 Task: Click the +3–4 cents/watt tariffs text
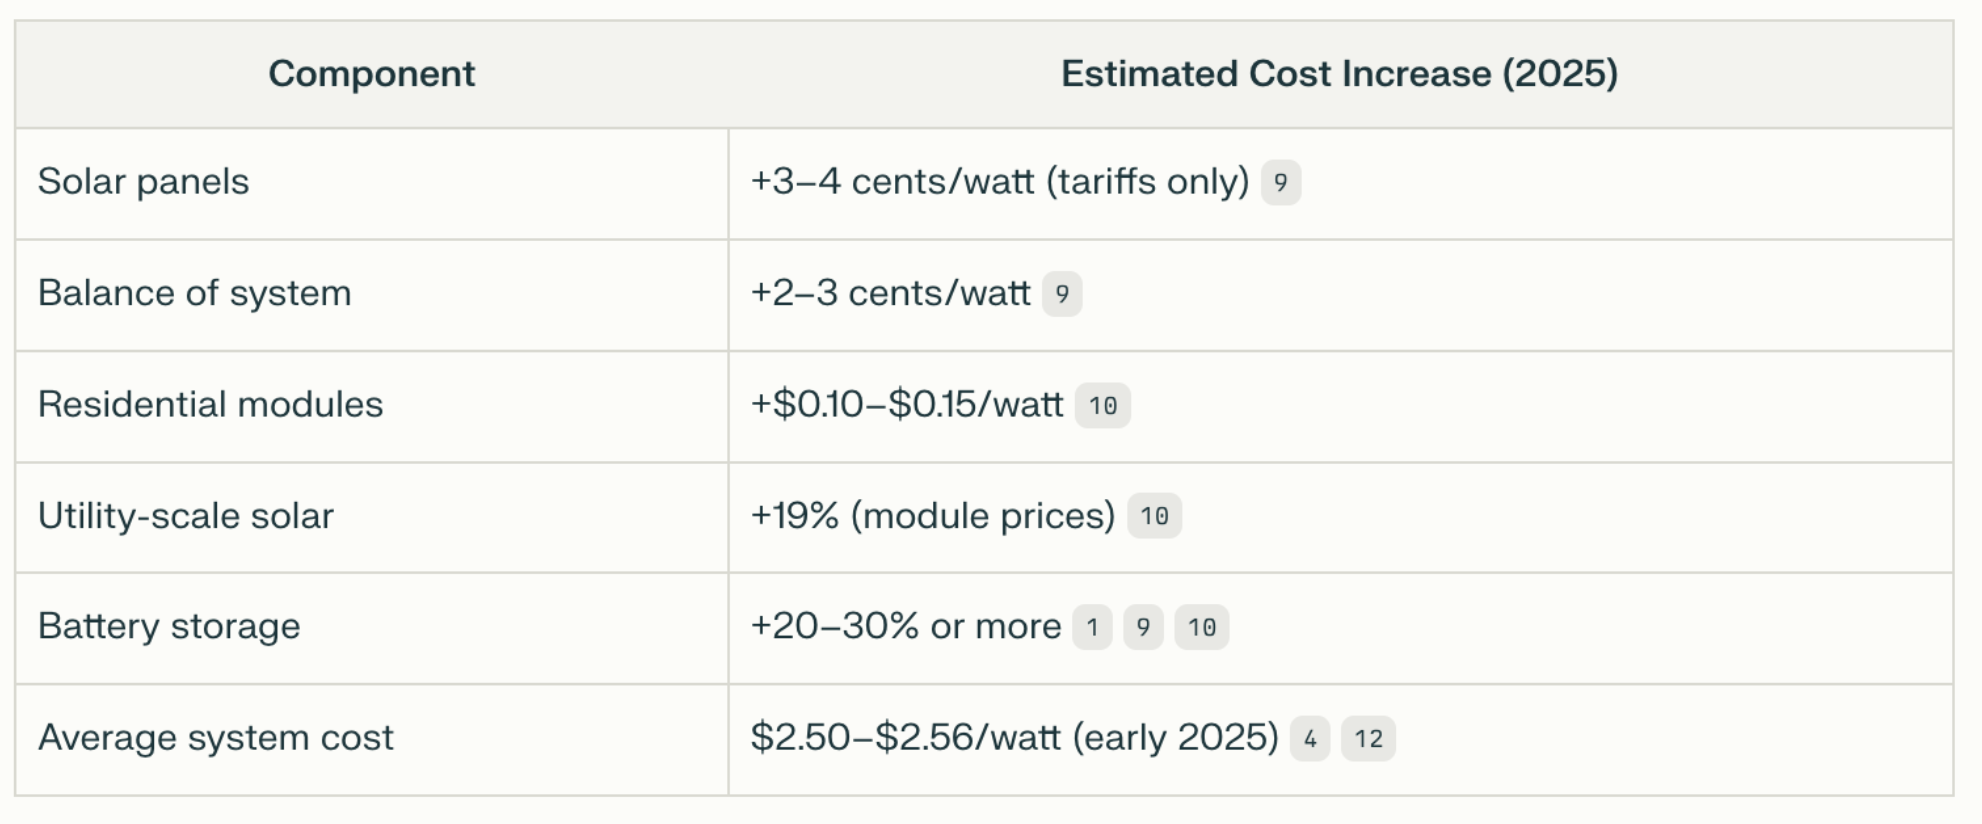click(x=1000, y=182)
